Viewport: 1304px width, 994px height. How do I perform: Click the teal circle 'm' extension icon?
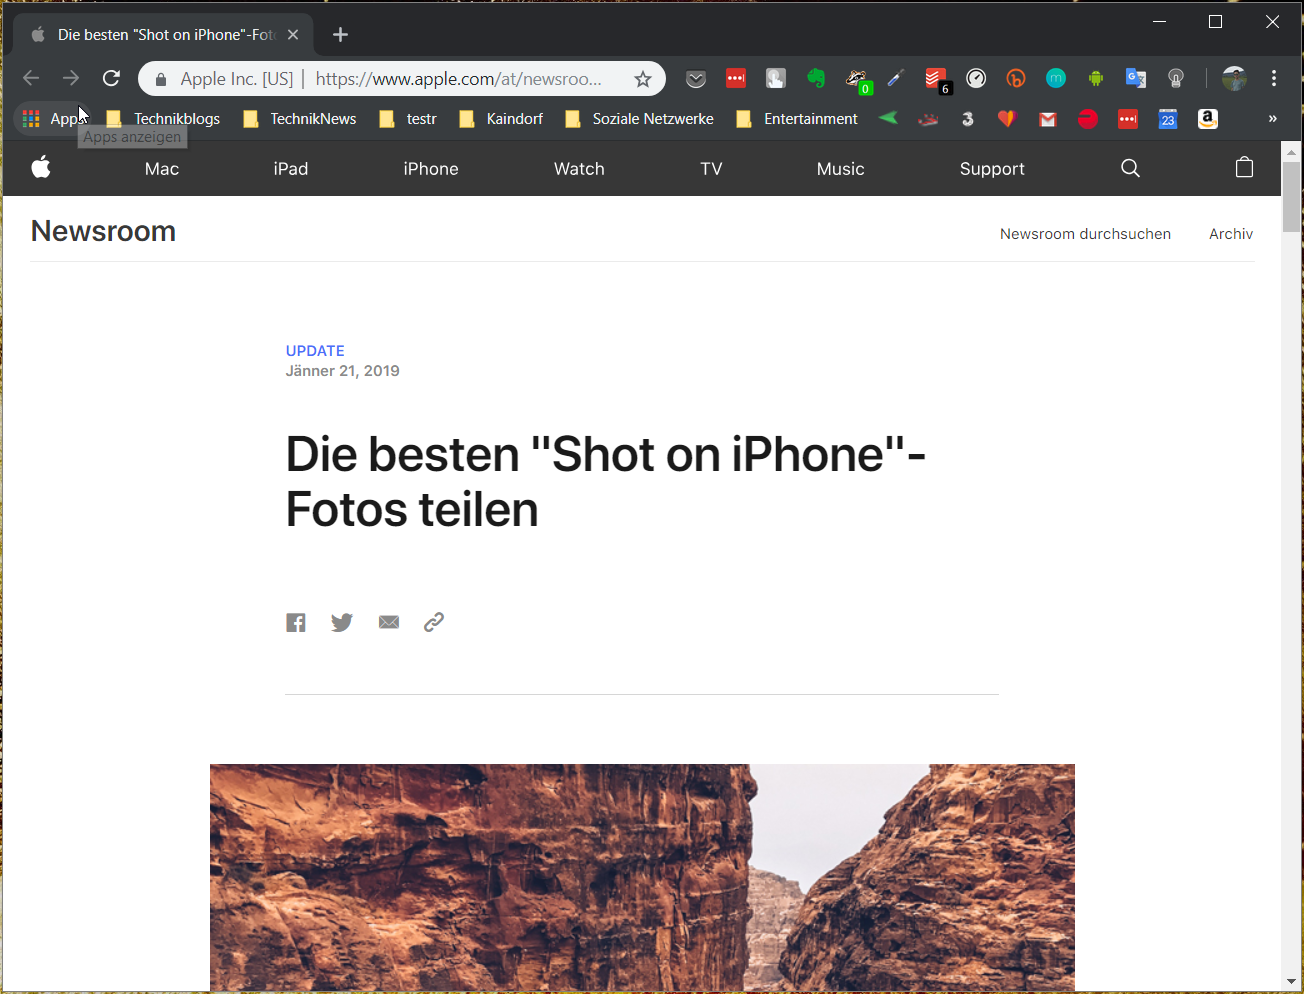pos(1056,79)
